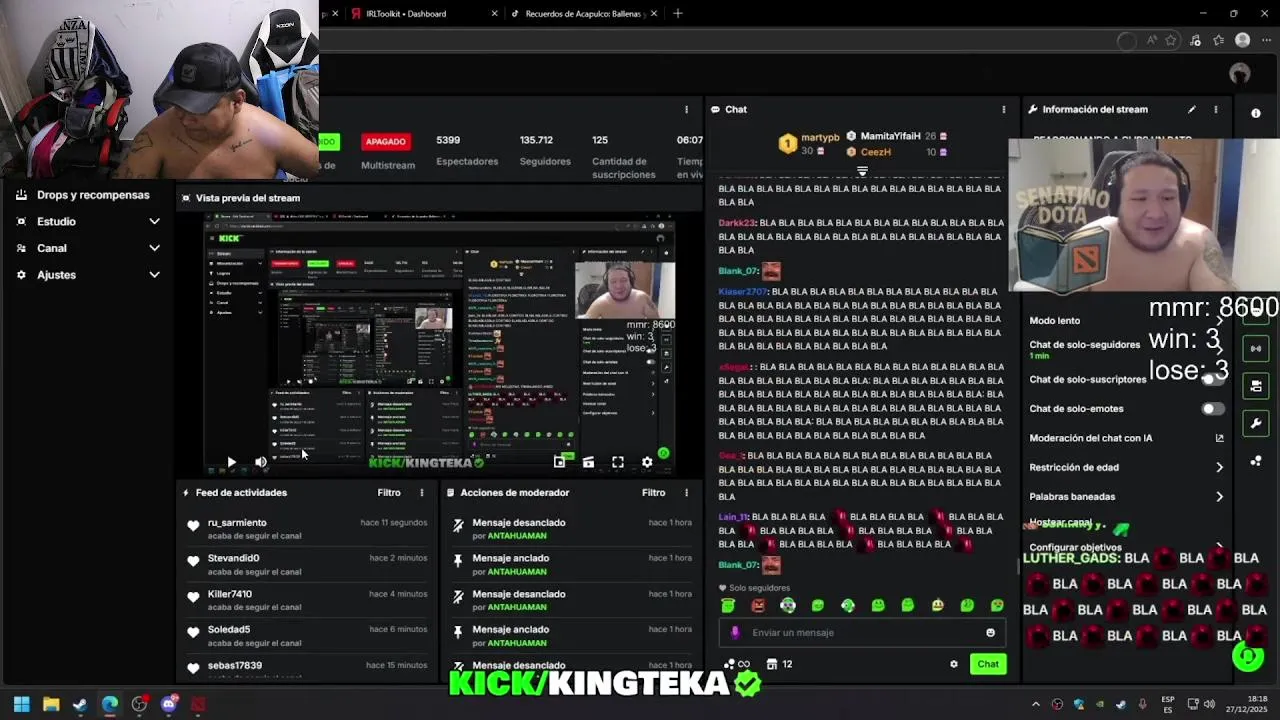This screenshot has height=720, width=1280.
Task: Toggle theater mode in the stream preview
Action: [x=588, y=462]
